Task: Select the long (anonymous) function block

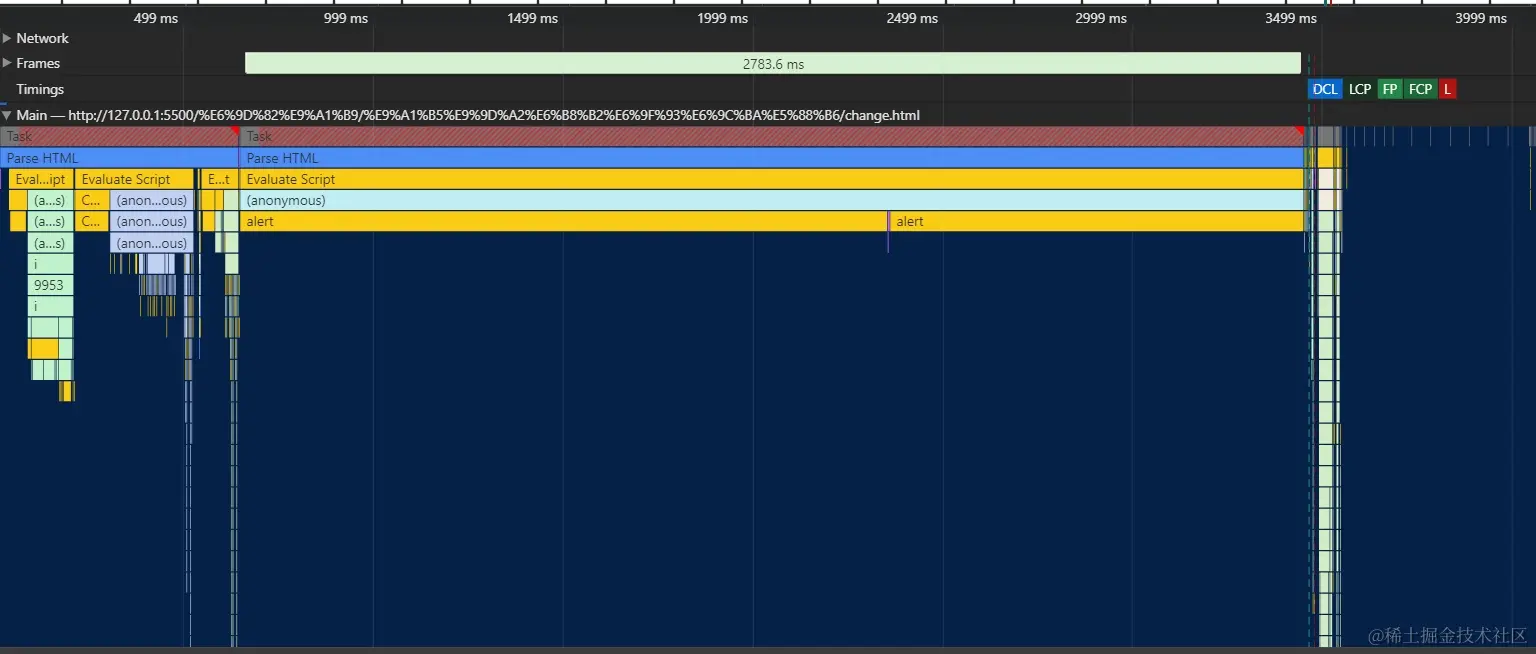Action: [772, 200]
